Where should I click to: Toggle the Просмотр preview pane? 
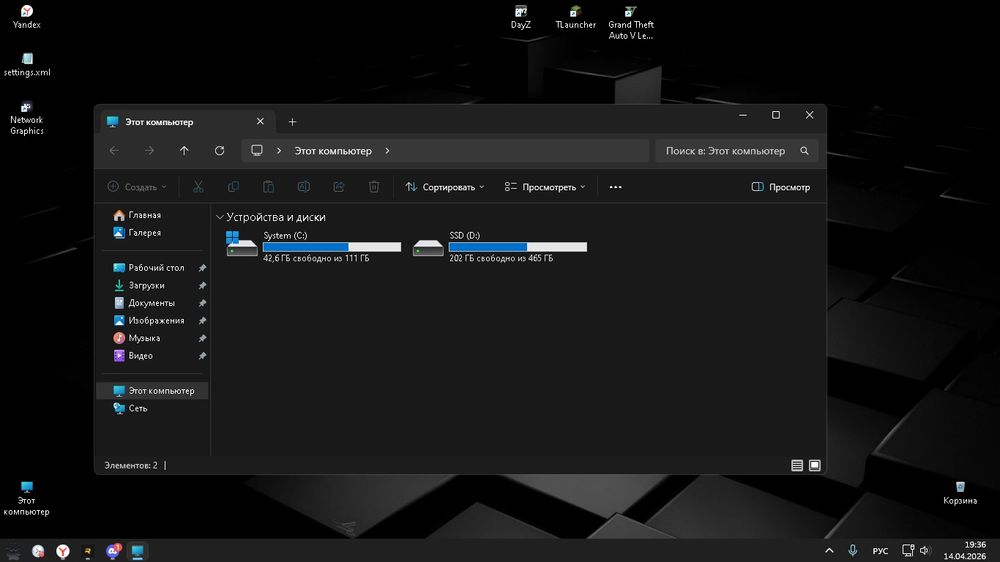coord(781,187)
